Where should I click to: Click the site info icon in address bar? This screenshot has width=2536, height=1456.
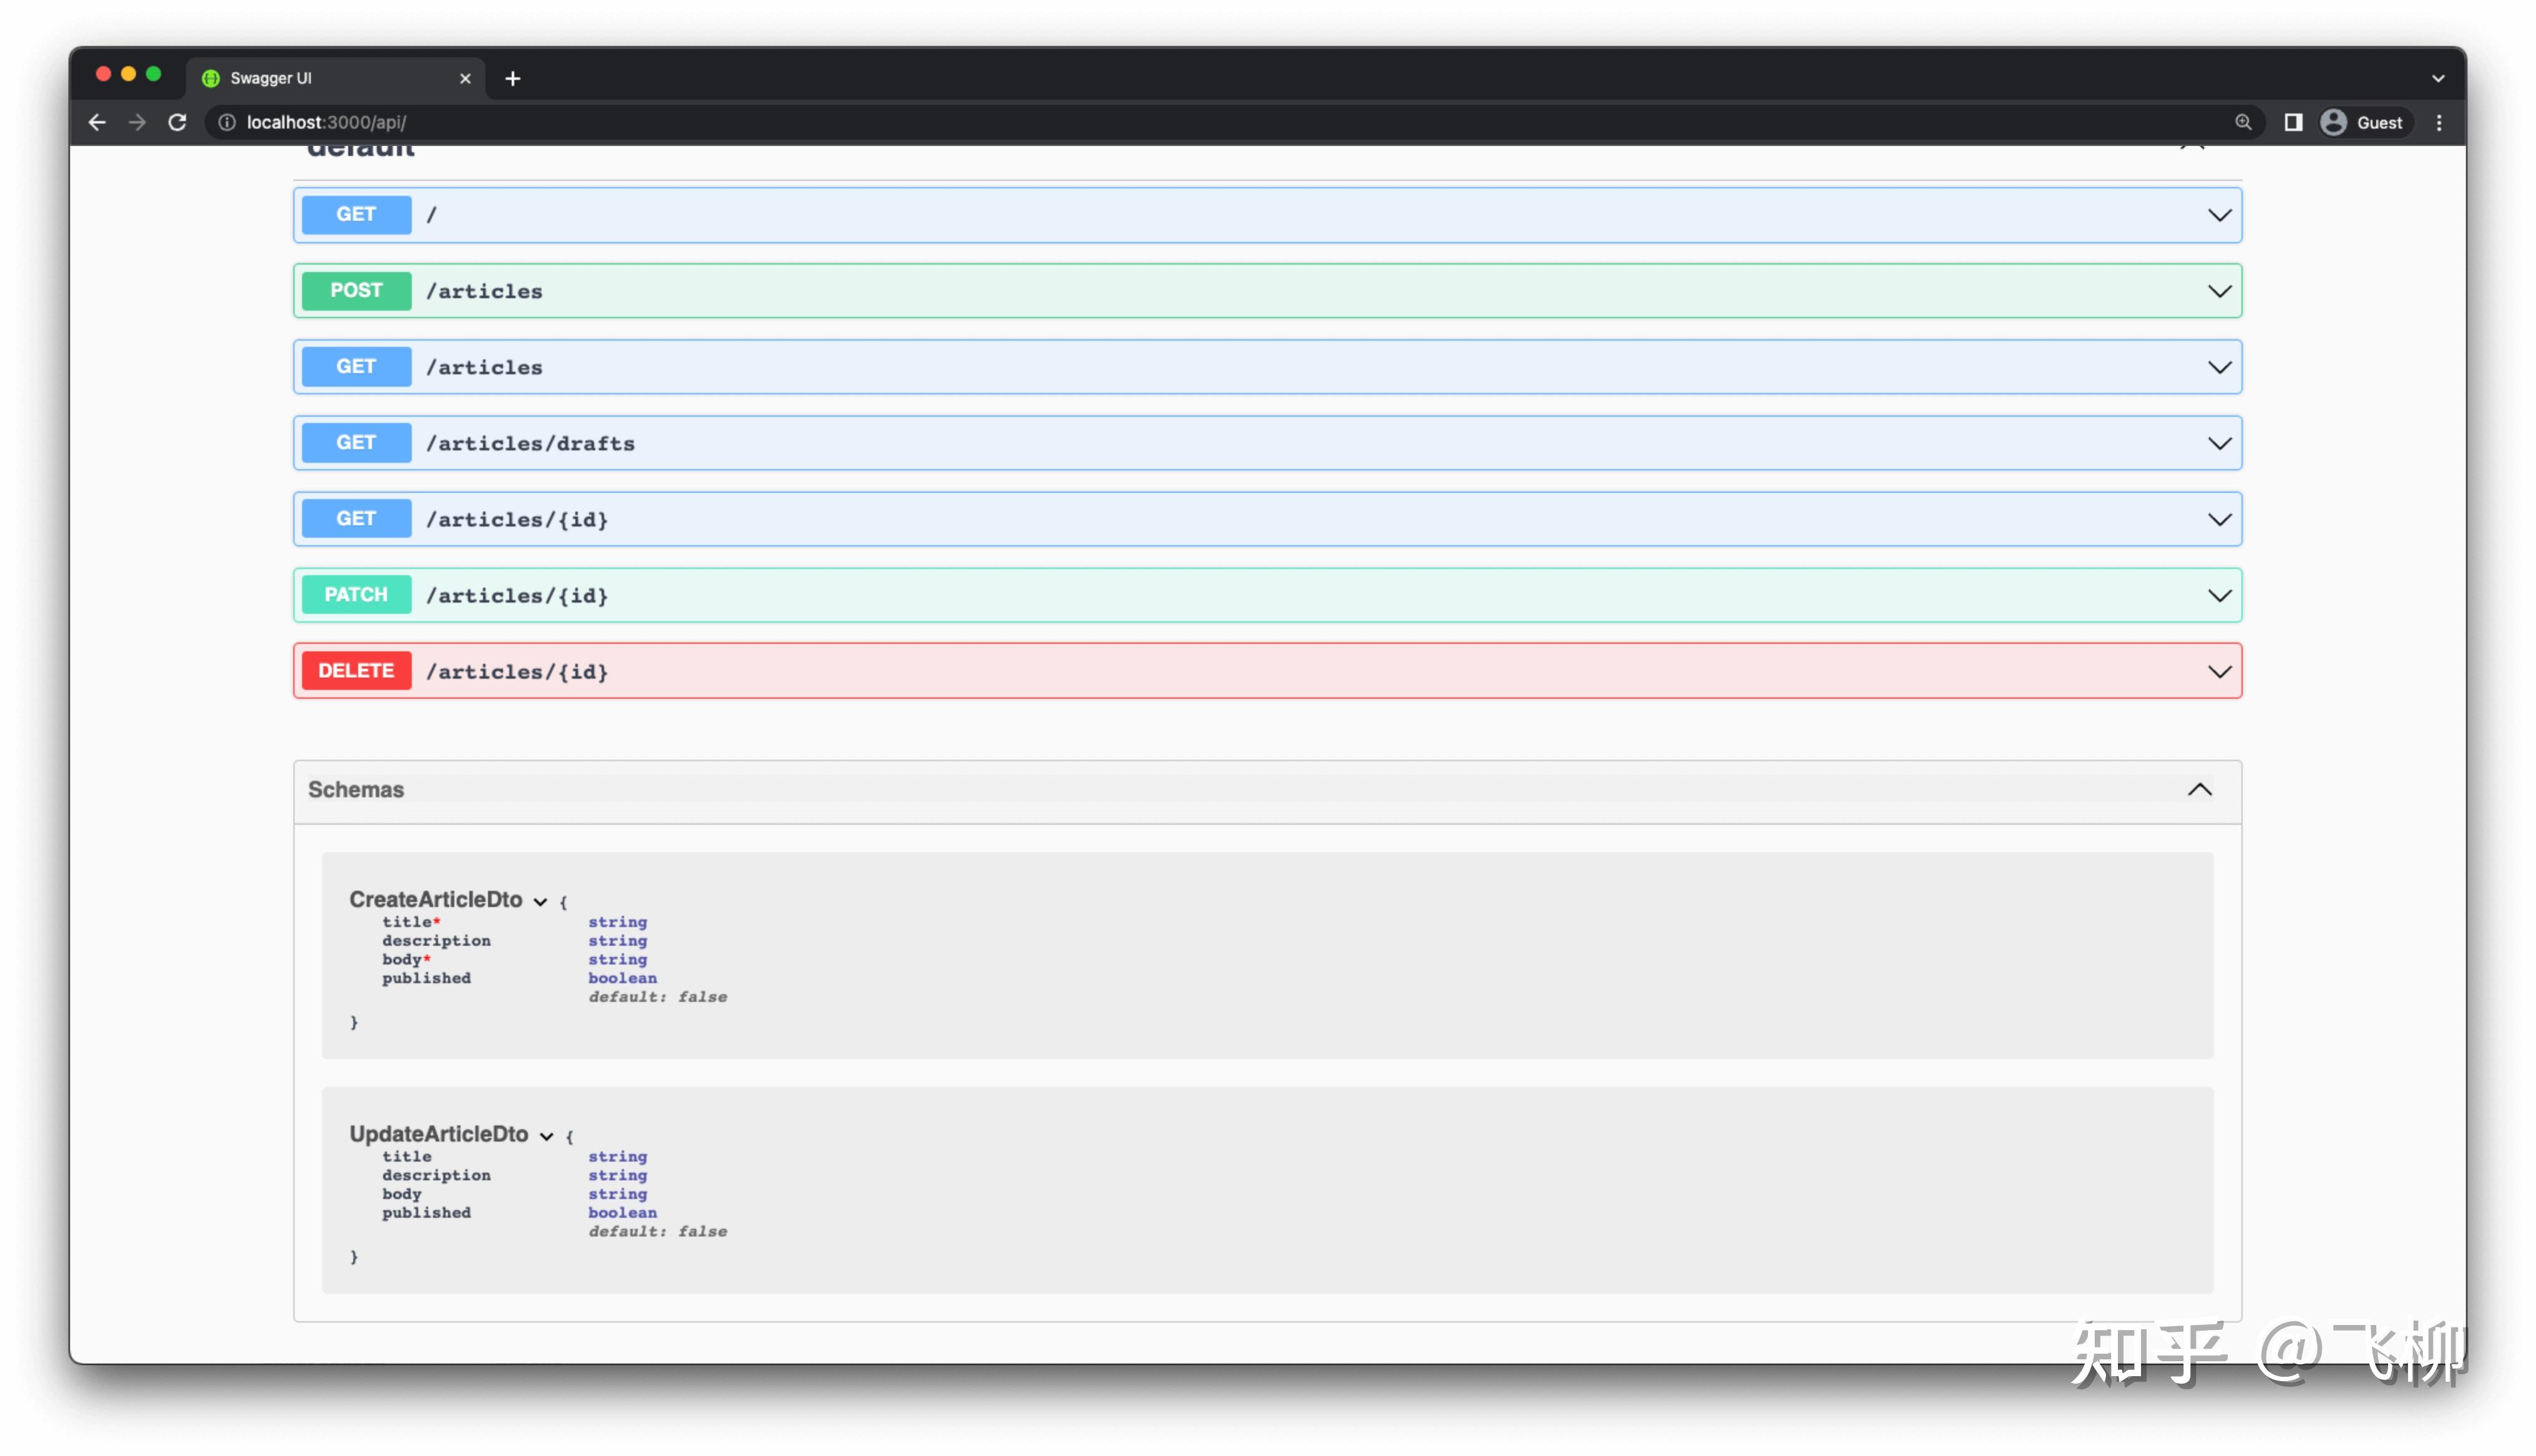tap(227, 122)
